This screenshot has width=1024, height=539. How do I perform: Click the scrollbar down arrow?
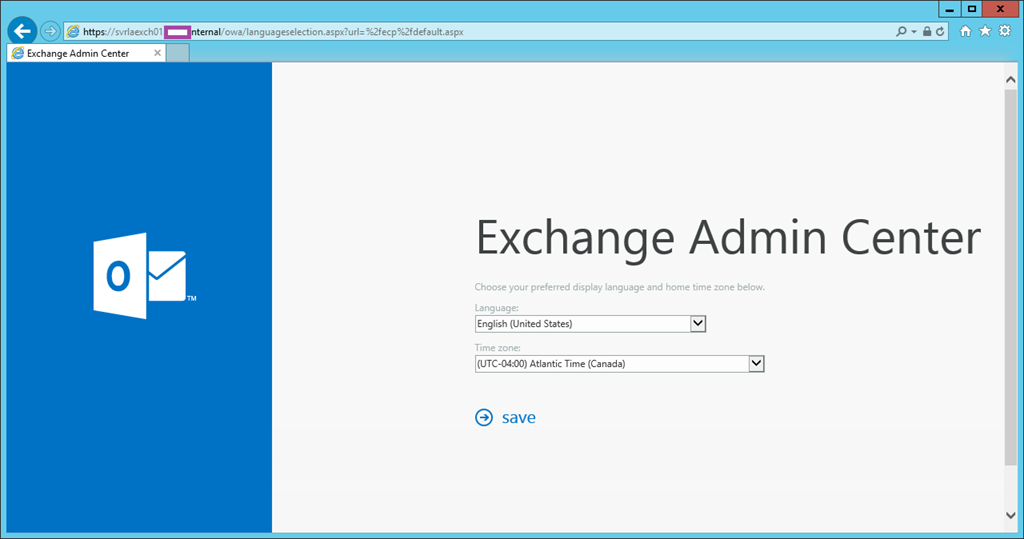[x=1010, y=515]
